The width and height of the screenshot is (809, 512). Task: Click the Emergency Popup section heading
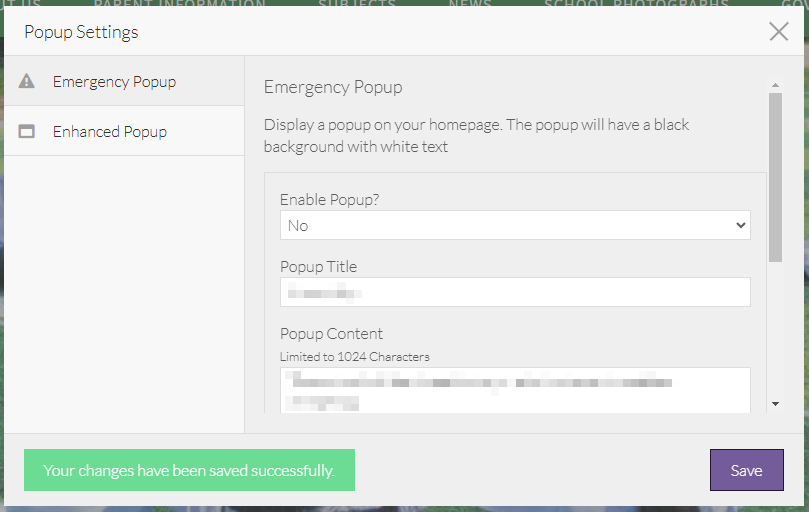click(x=333, y=87)
